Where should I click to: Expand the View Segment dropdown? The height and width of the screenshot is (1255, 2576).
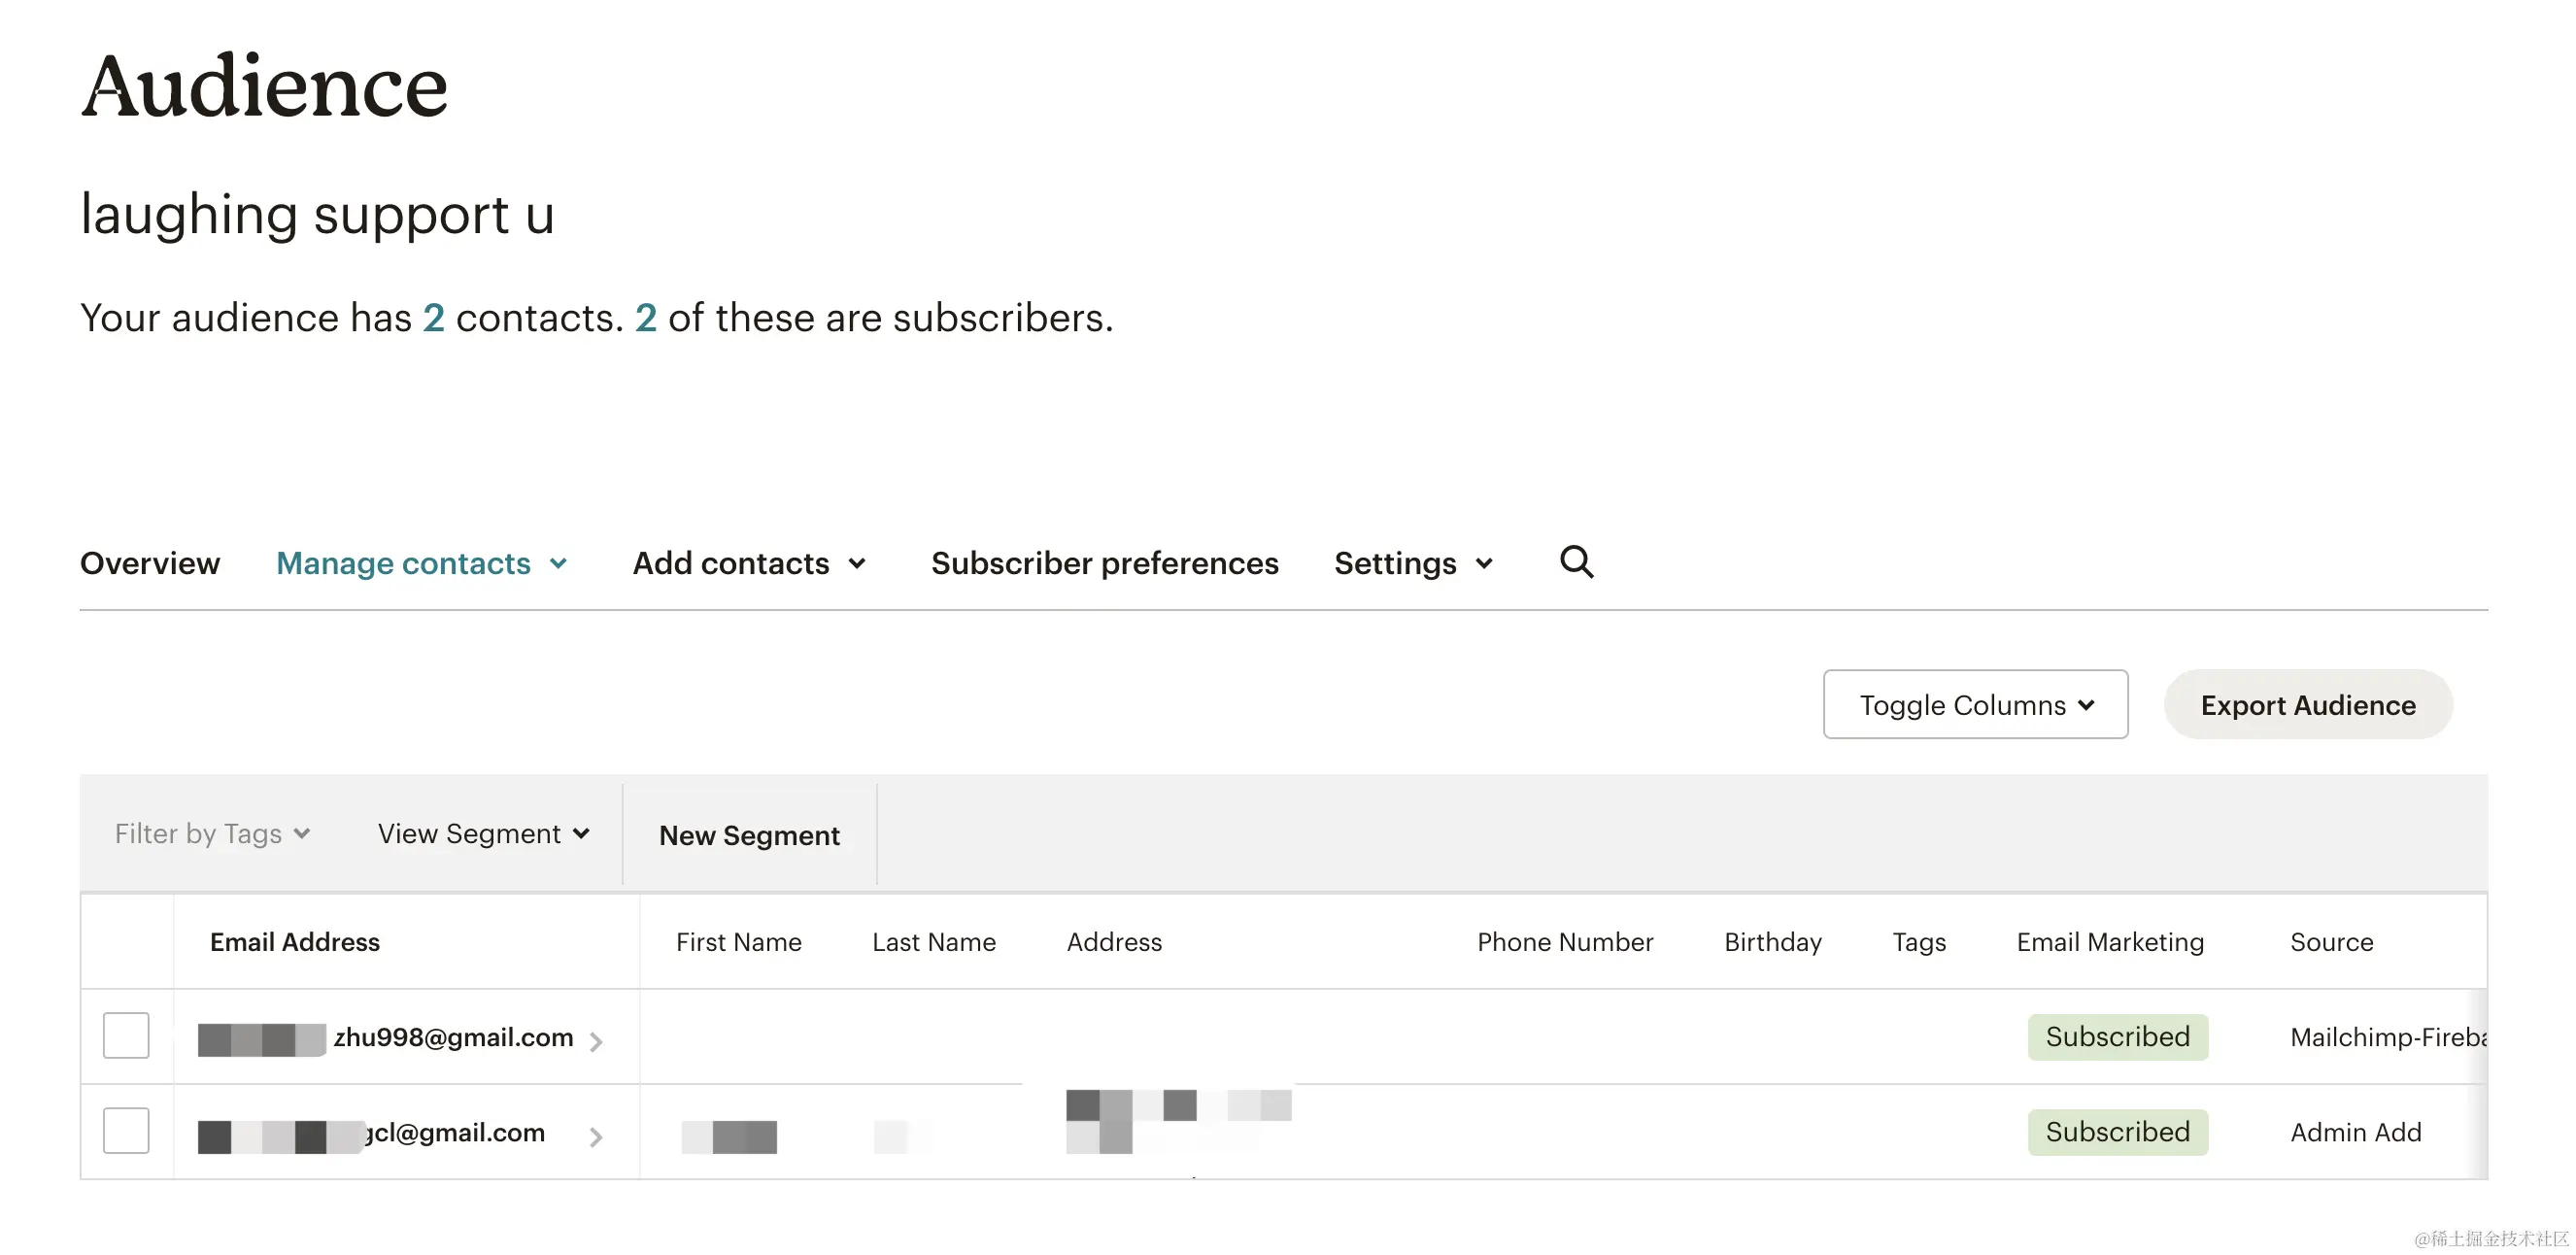483,833
